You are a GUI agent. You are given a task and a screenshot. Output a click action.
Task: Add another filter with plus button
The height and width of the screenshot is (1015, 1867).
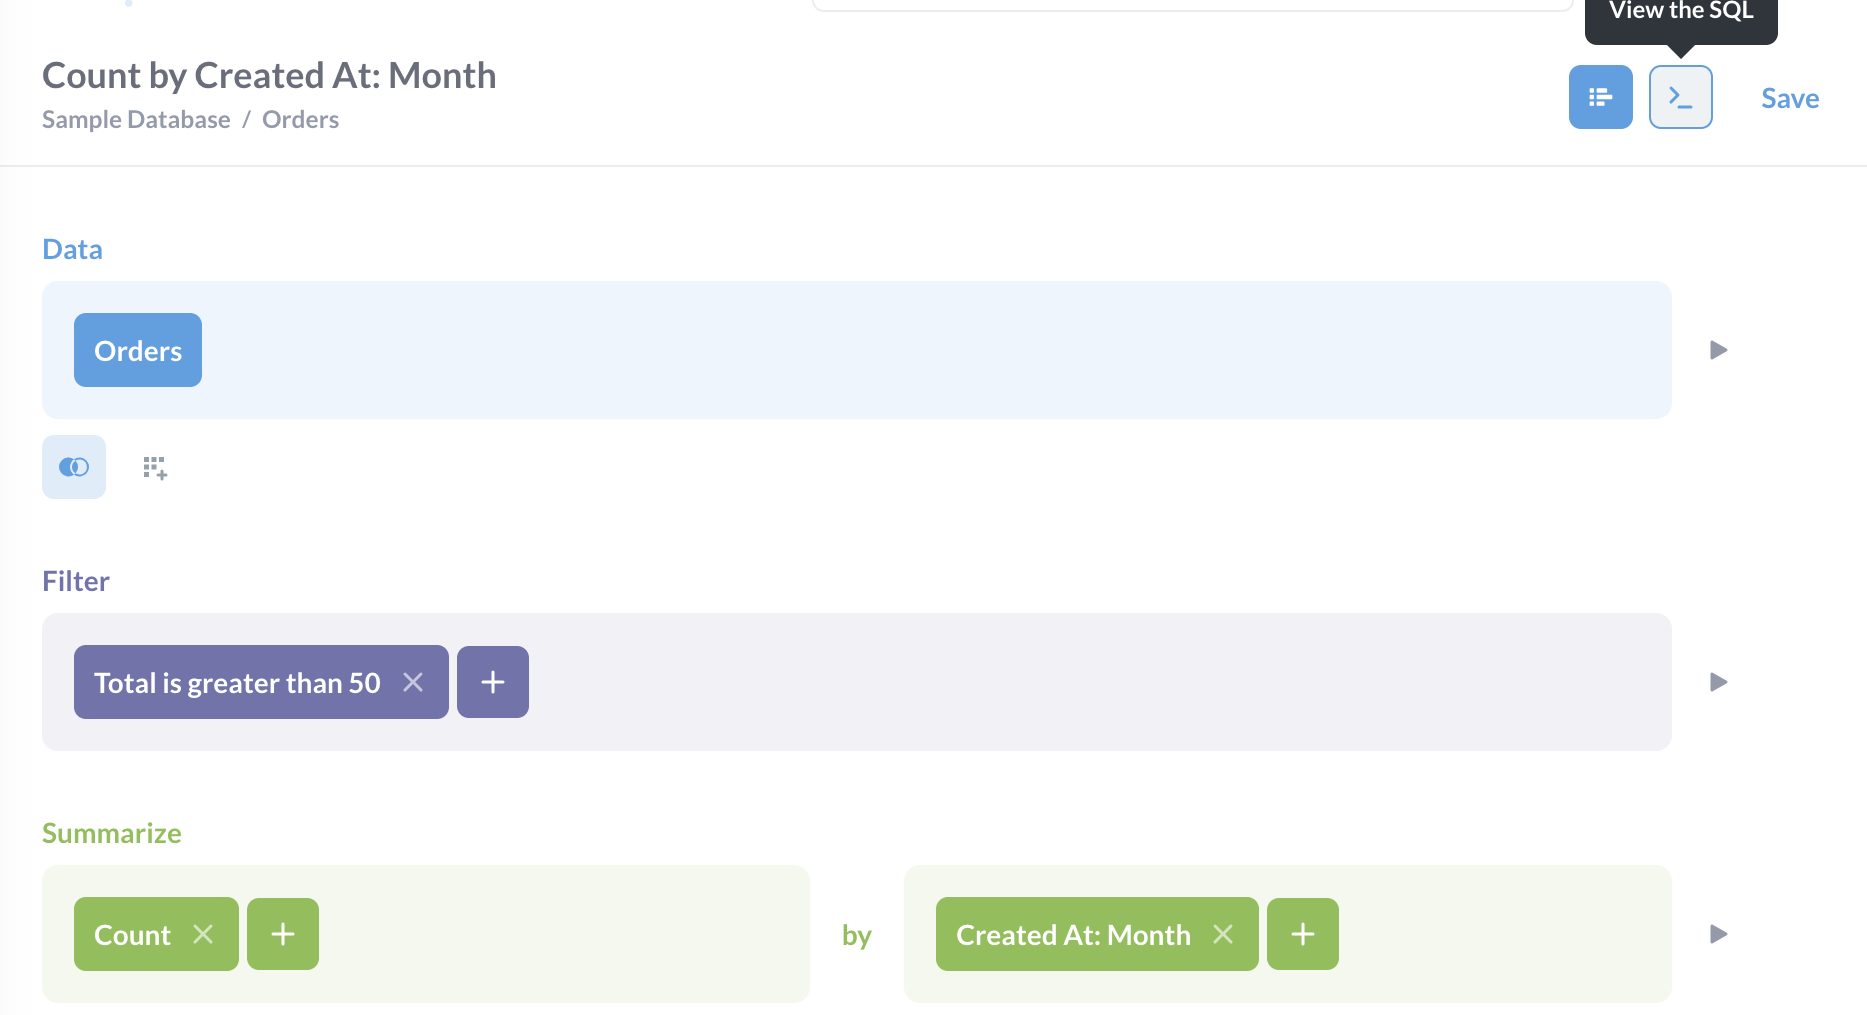[x=493, y=682]
